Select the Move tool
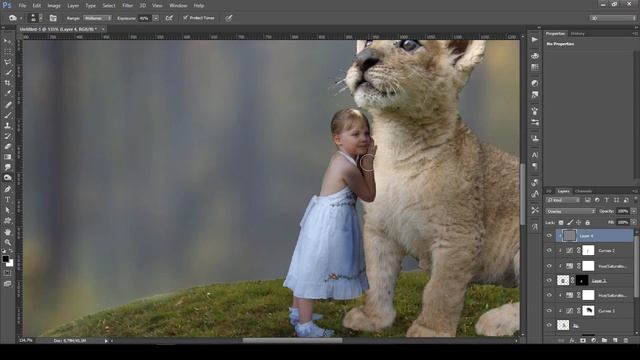Viewport: 640px width, 360px height. pos(7,41)
